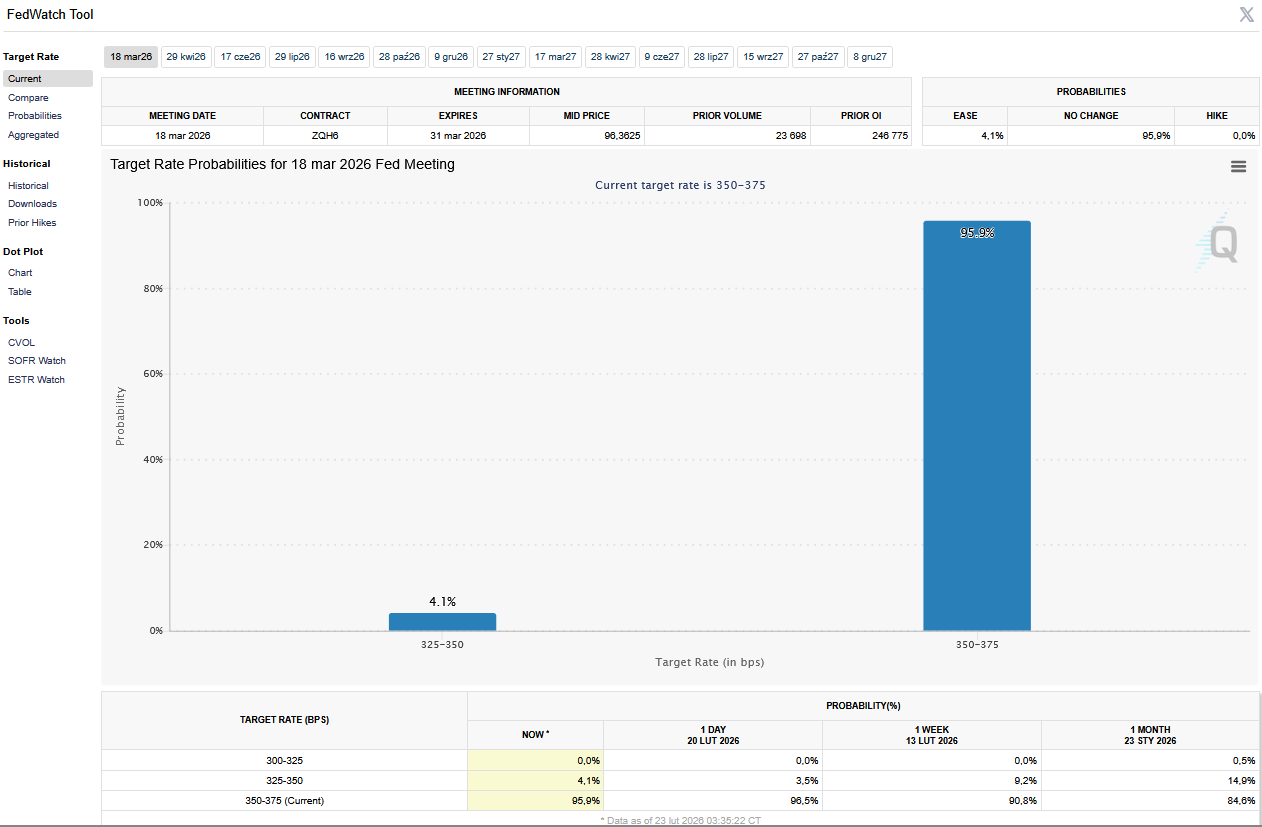The width and height of the screenshot is (1262, 827).
Task: Switch to the 17 cze26 meeting tab
Action: pyautogui.click(x=240, y=57)
